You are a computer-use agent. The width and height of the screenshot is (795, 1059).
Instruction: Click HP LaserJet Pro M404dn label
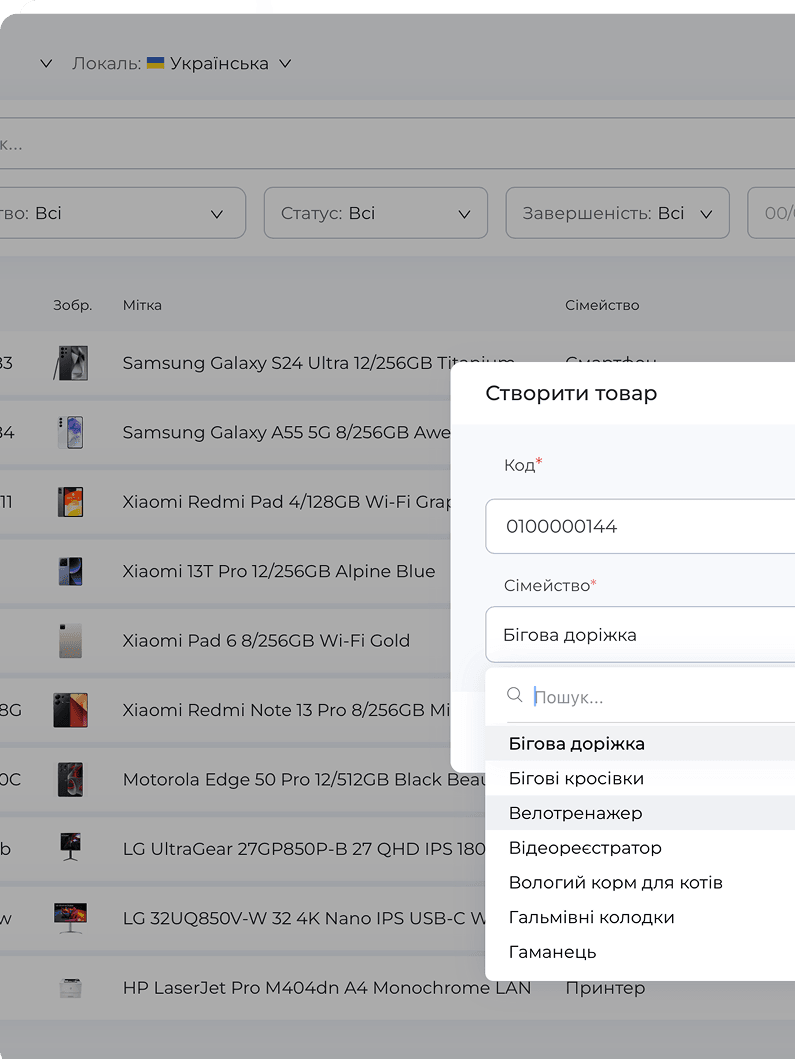(x=327, y=988)
